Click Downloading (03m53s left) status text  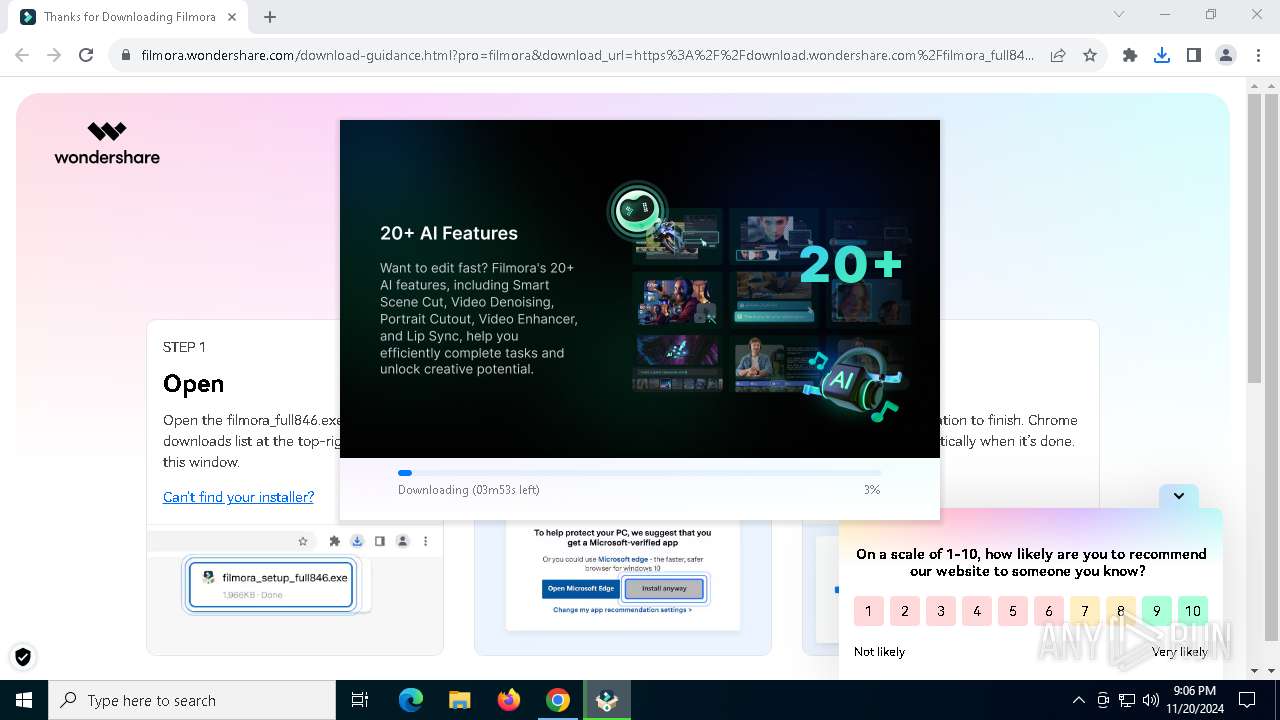pyautogui.click(x=469, y=490)
